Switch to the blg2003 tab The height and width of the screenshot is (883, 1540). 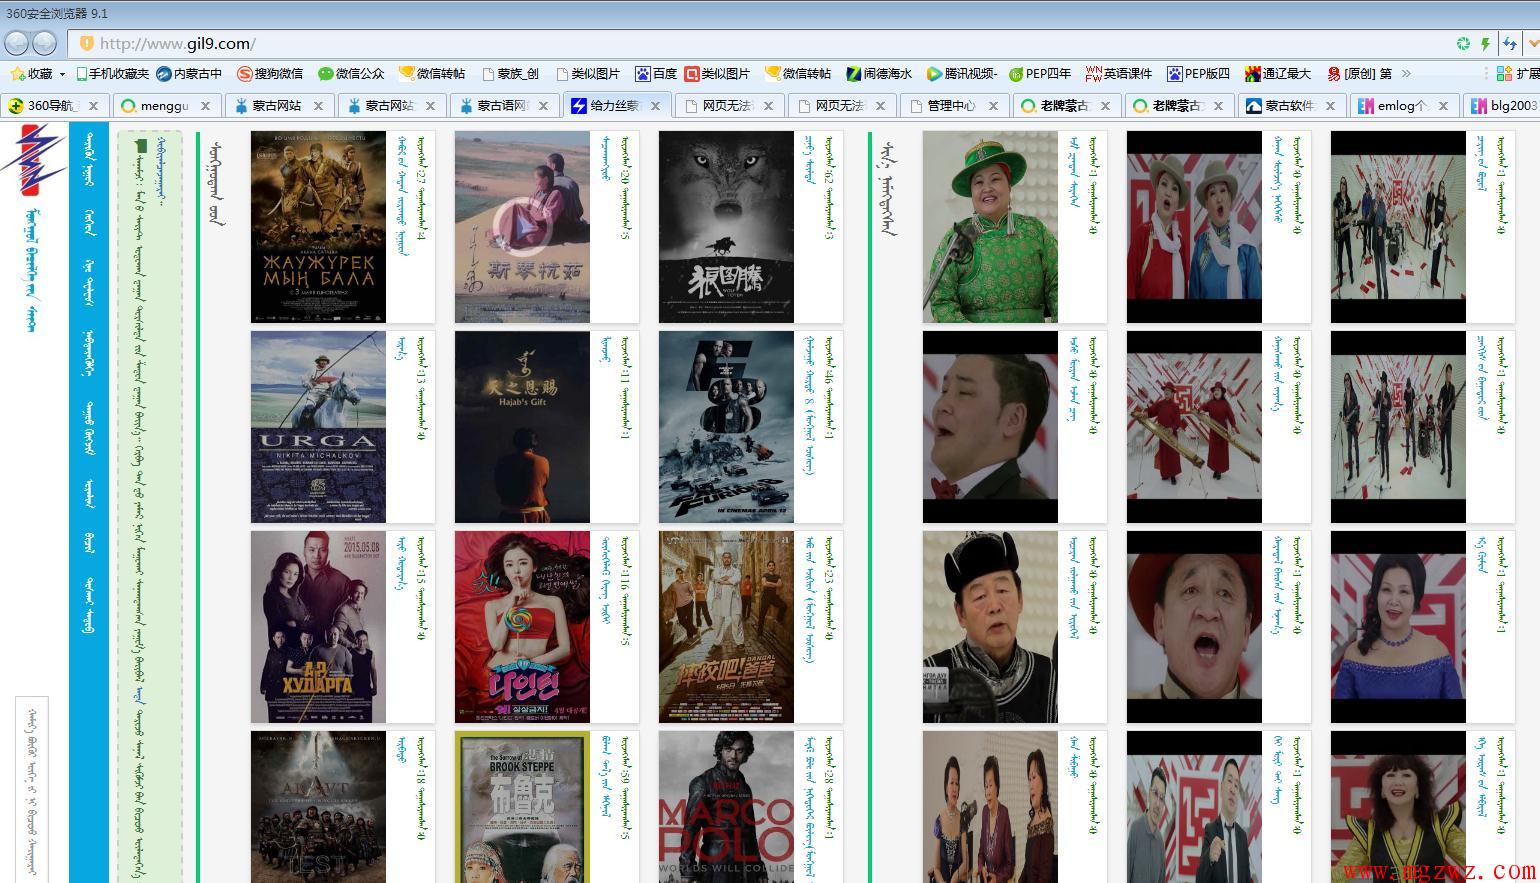[x=1502, y=105]
